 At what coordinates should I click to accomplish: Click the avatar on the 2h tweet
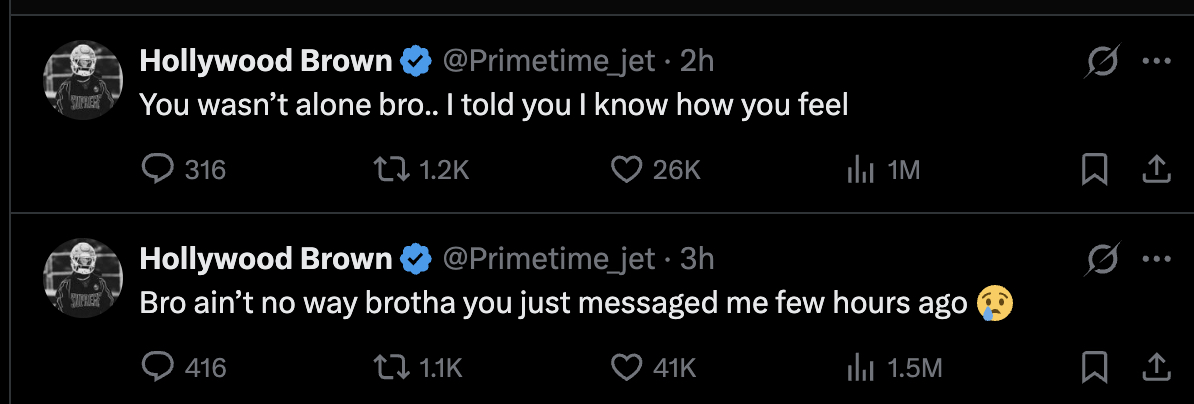(x=82, y=82)
